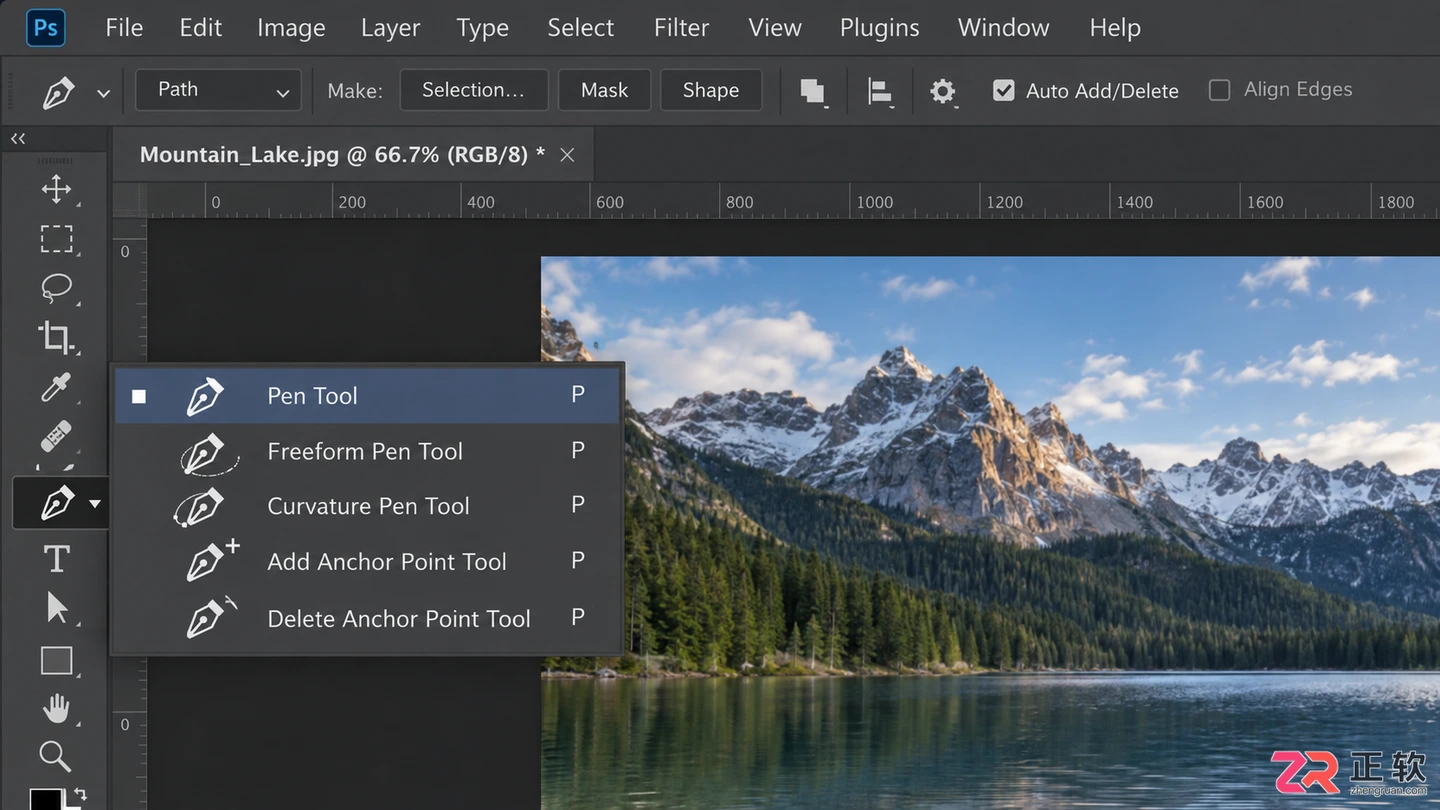Choose Curvature Pen Tool from flyout

pos(368,506)
